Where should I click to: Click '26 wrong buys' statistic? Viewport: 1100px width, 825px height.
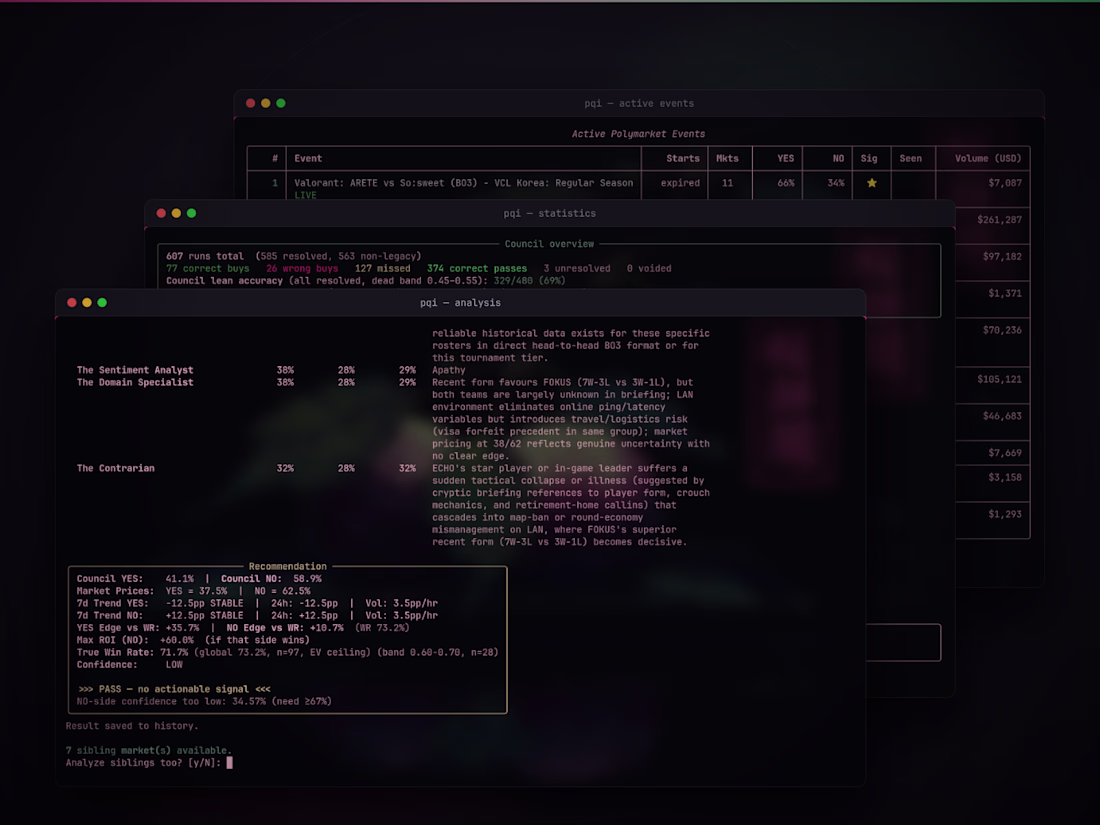pos(302,269)
